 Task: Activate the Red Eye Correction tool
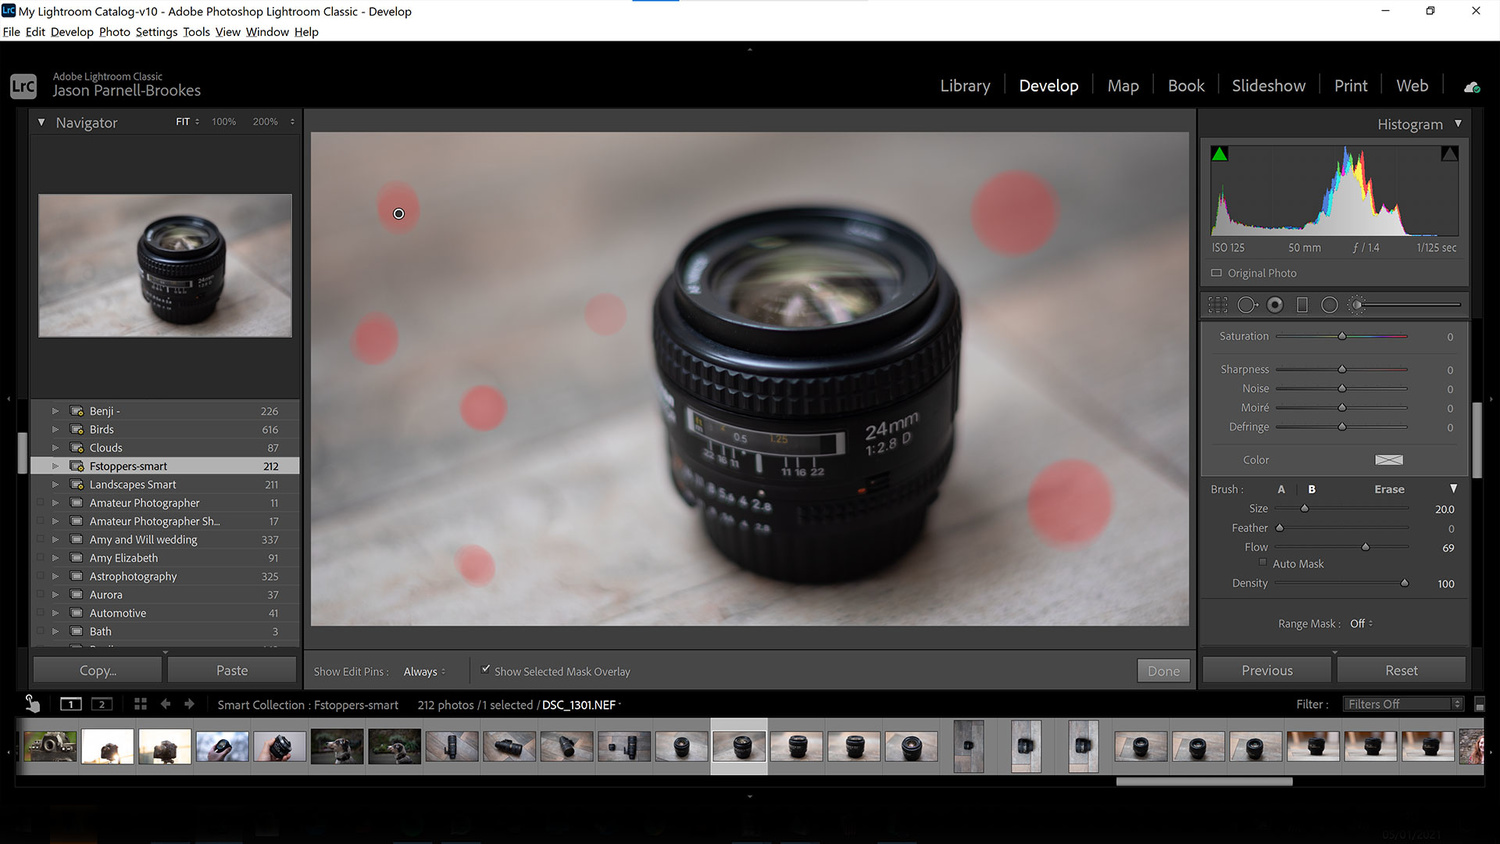(1275, 304)
